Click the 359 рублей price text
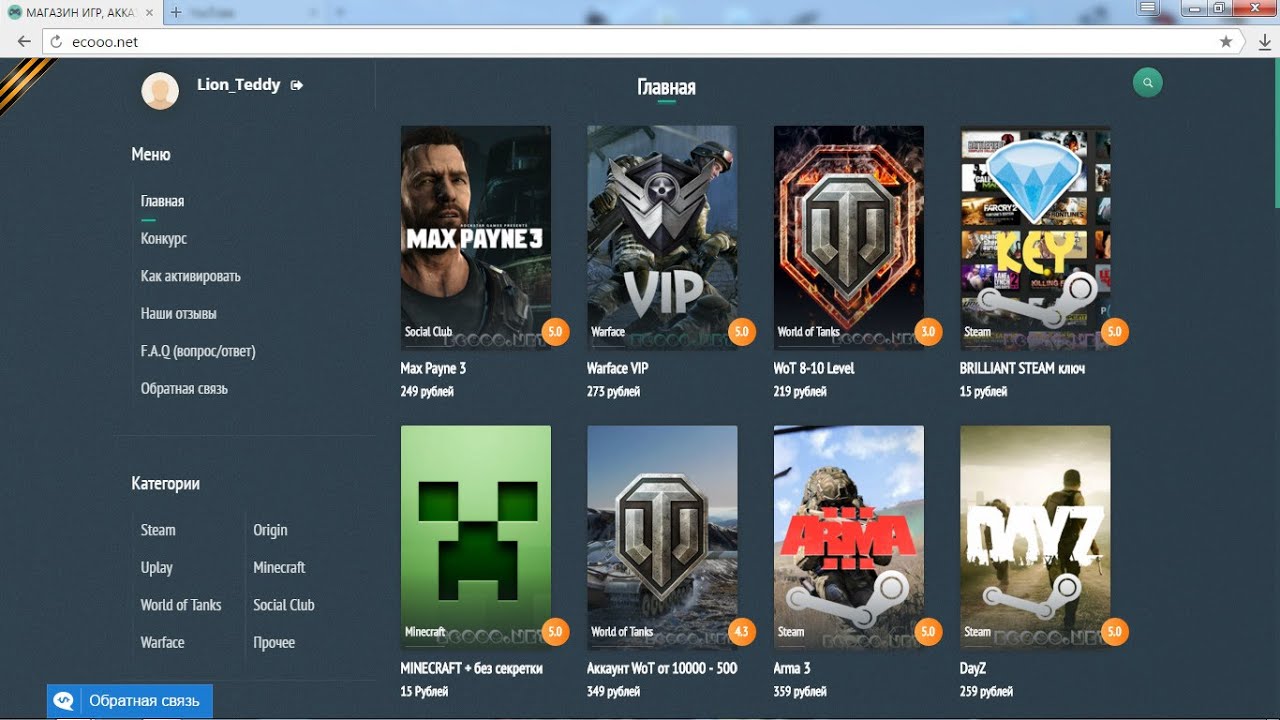 tap(800, 692)
